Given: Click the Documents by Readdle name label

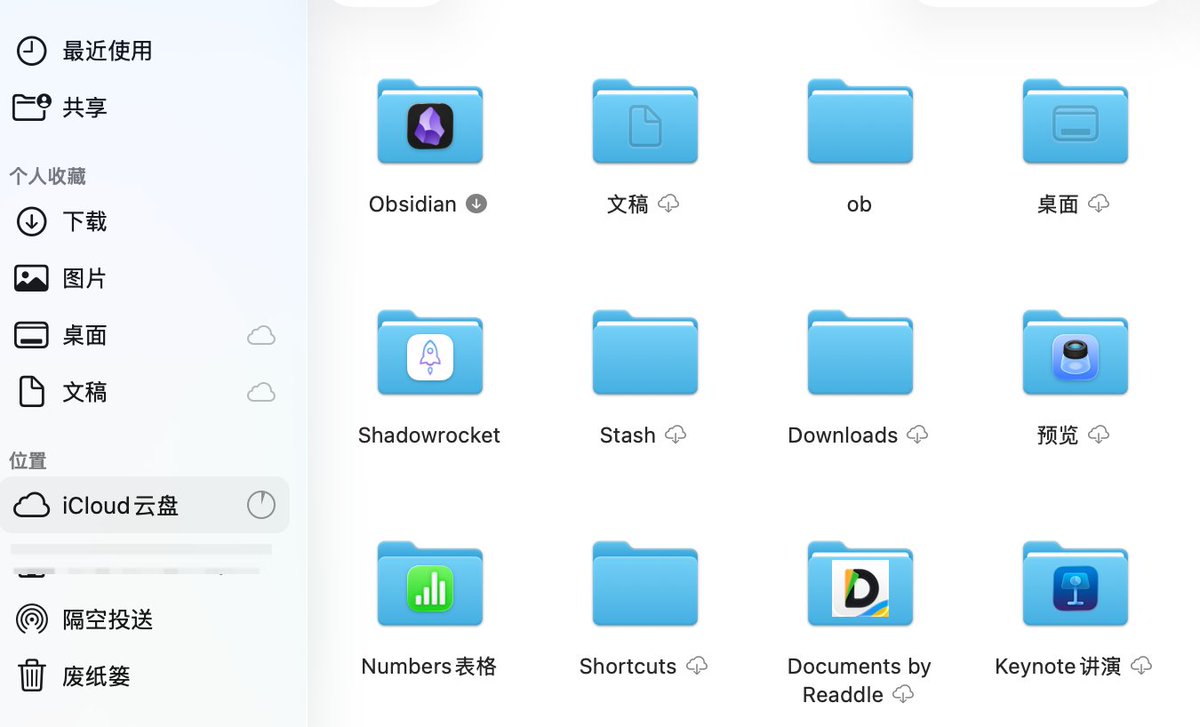Looking at the screenshot, I should click(859, 680).
